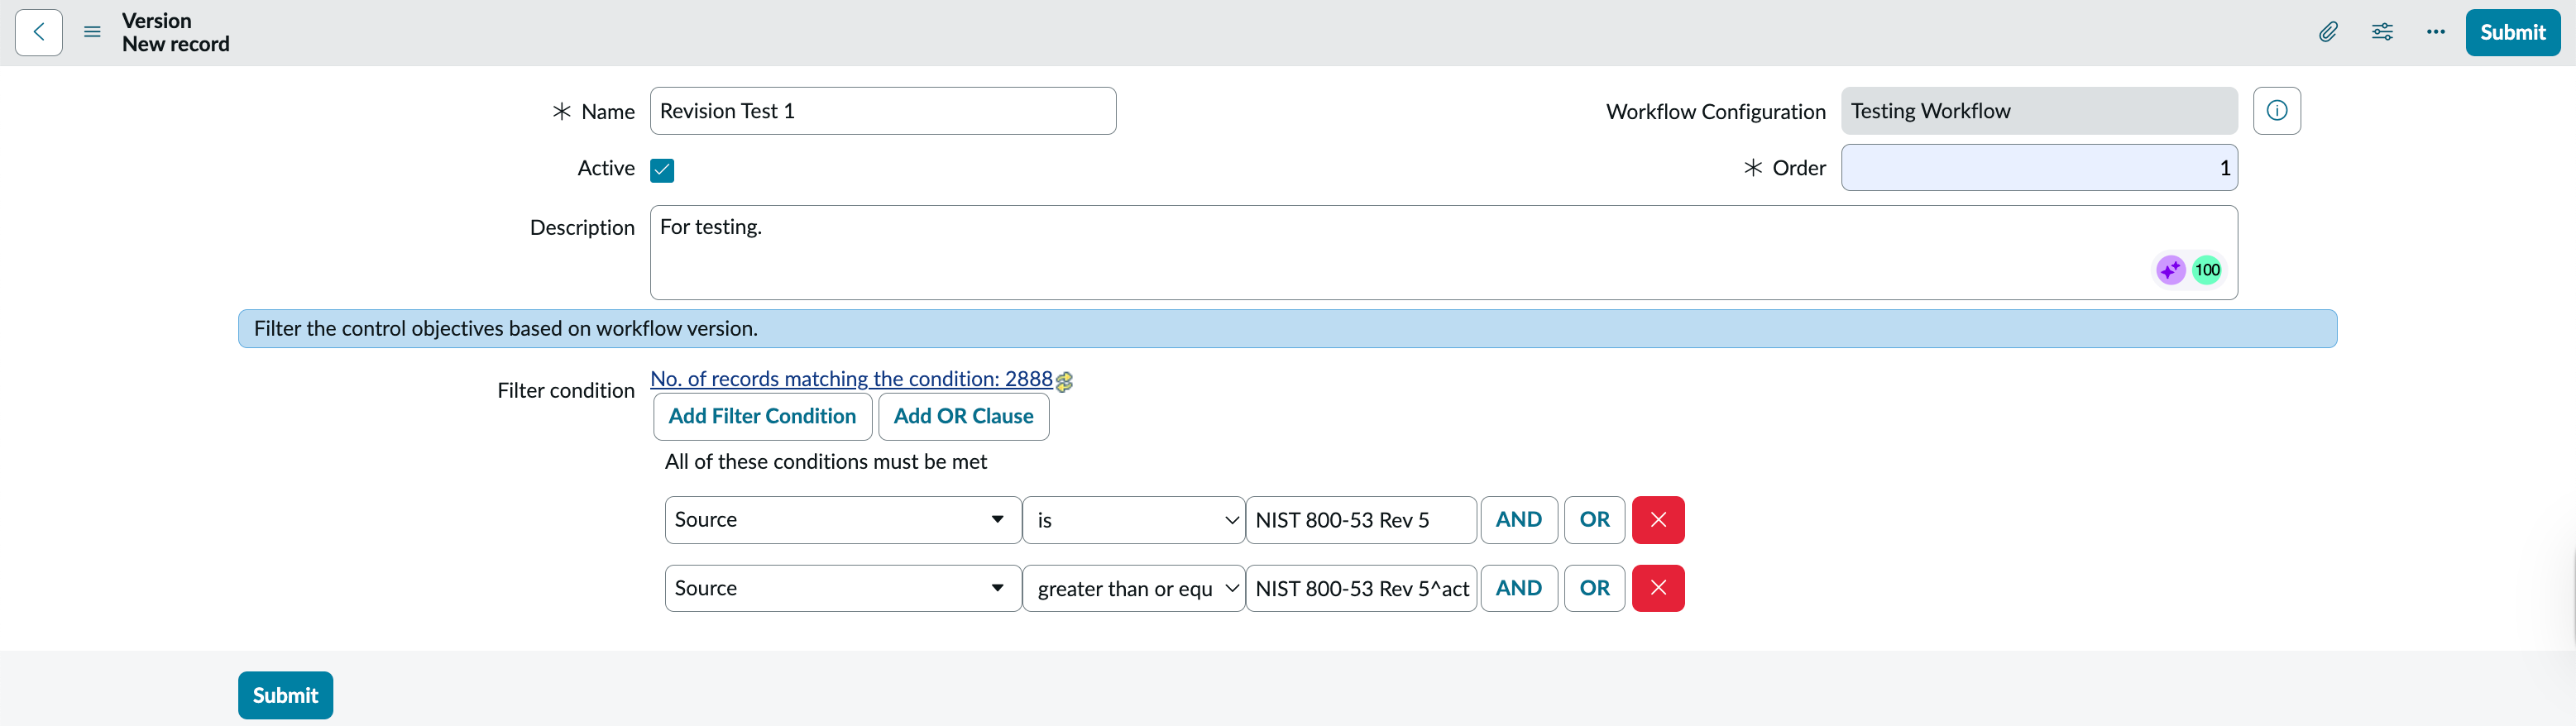The width and height of the screenshot is (2576, 726).
Task: Click the Order input field
Action: pyautogui.click(x=2039, y=168)
